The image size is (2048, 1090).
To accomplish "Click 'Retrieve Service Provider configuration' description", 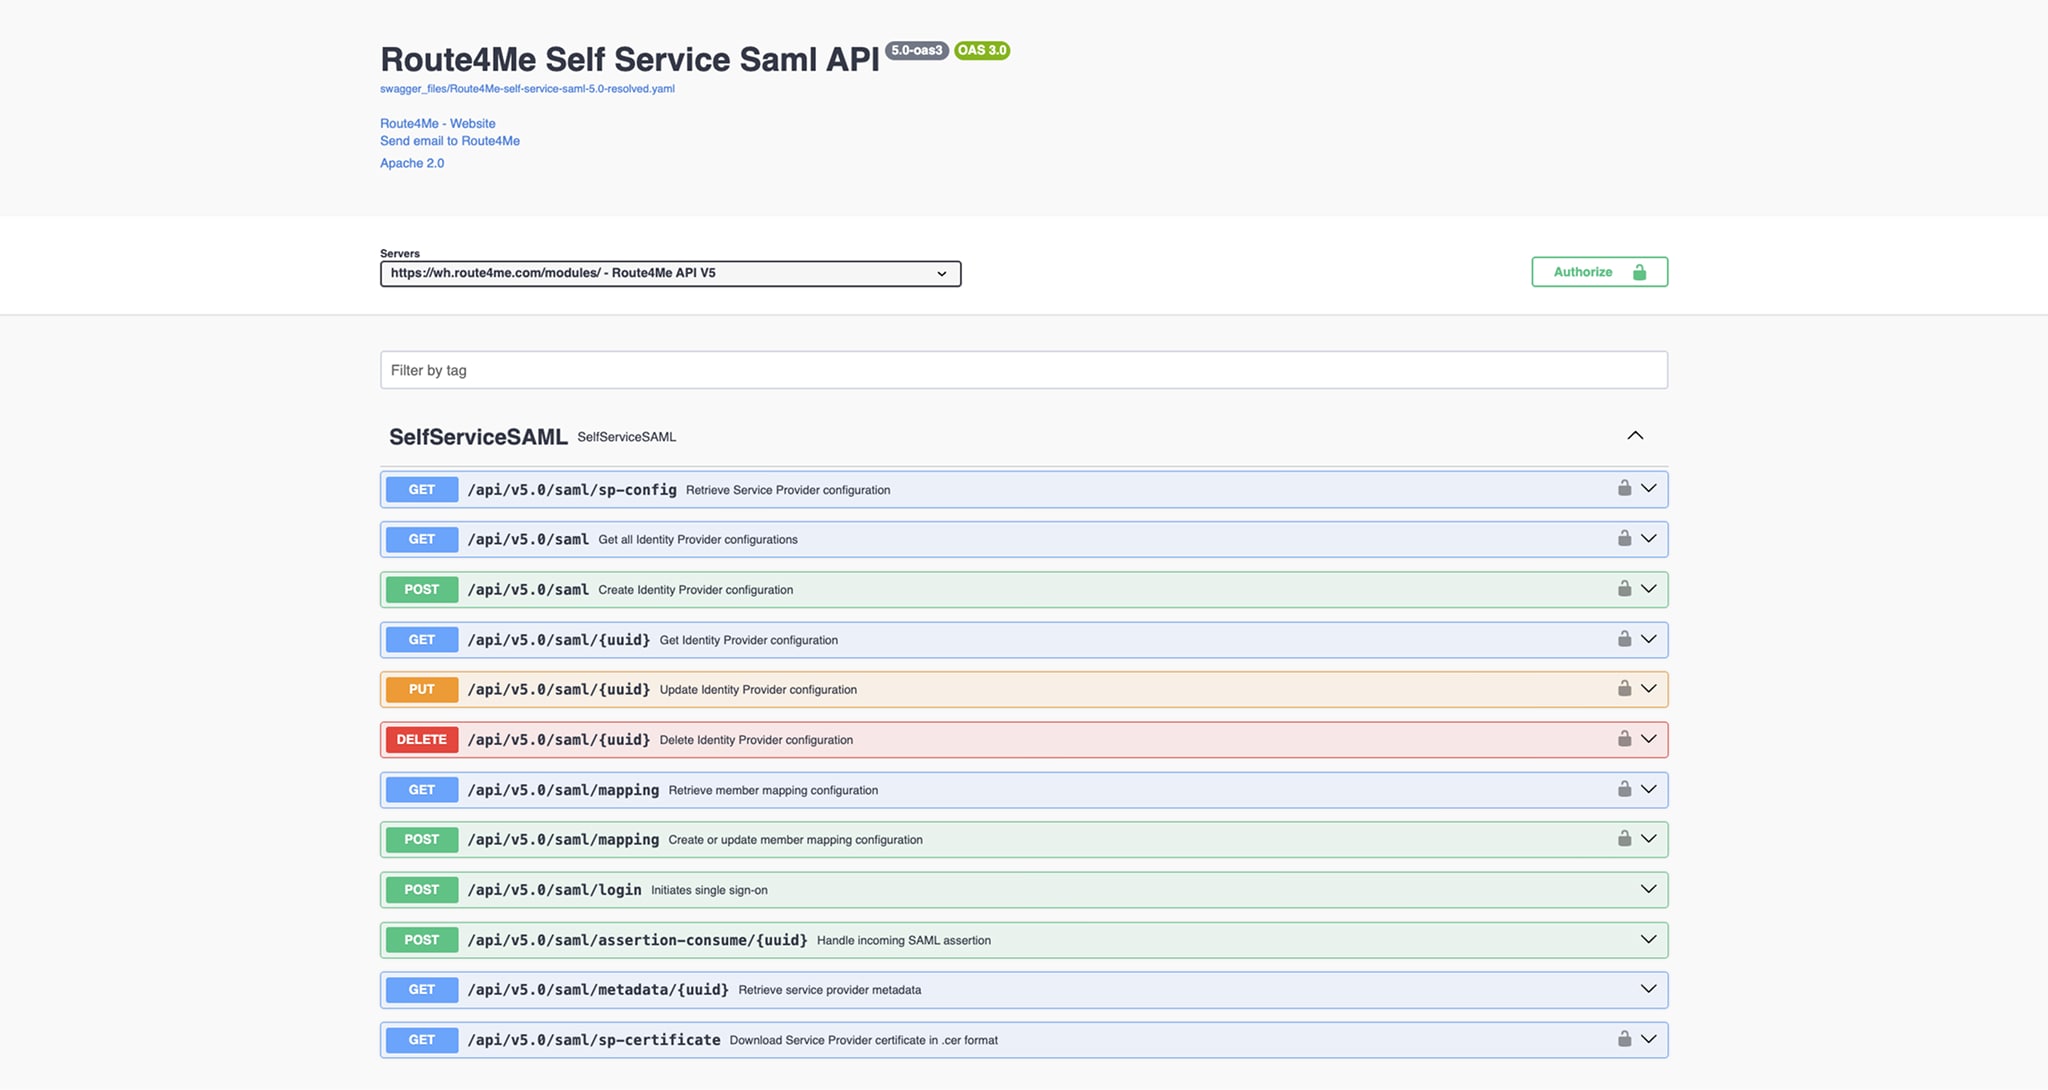I will [788, 490].
